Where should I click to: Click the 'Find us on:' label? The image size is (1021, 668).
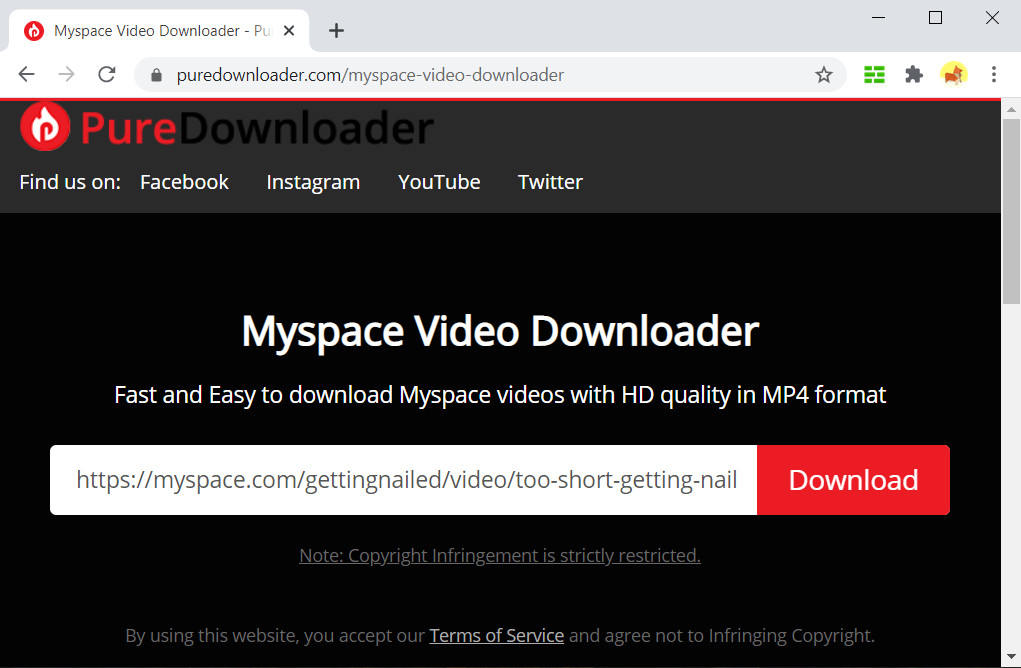click(70, 182)
